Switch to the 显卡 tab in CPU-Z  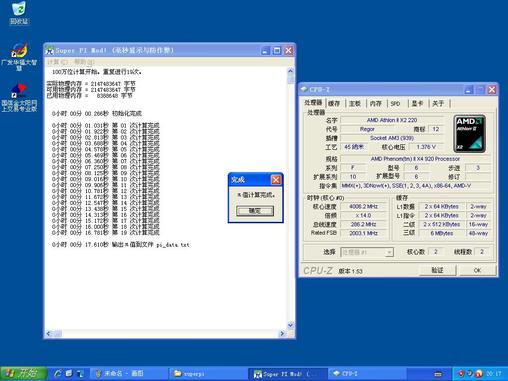417,104
